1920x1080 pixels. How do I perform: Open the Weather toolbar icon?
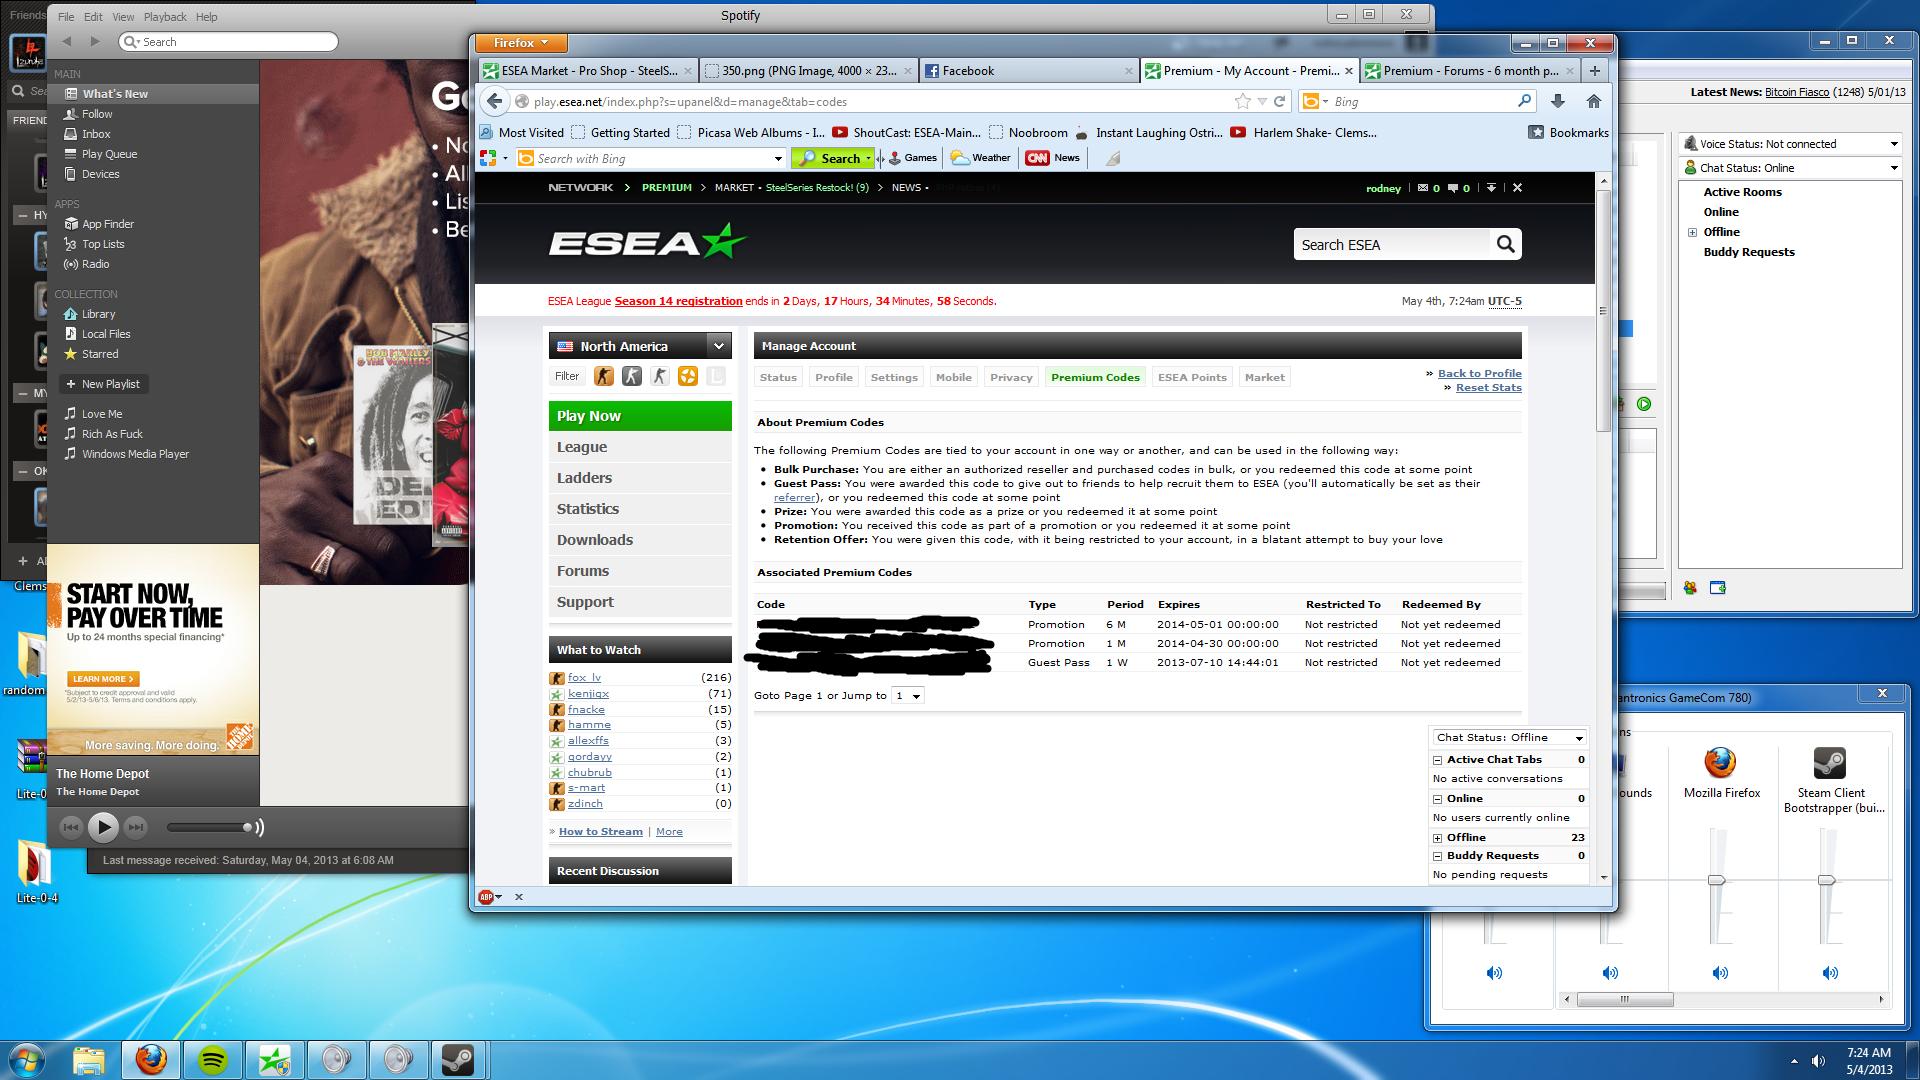coord(980,158)
